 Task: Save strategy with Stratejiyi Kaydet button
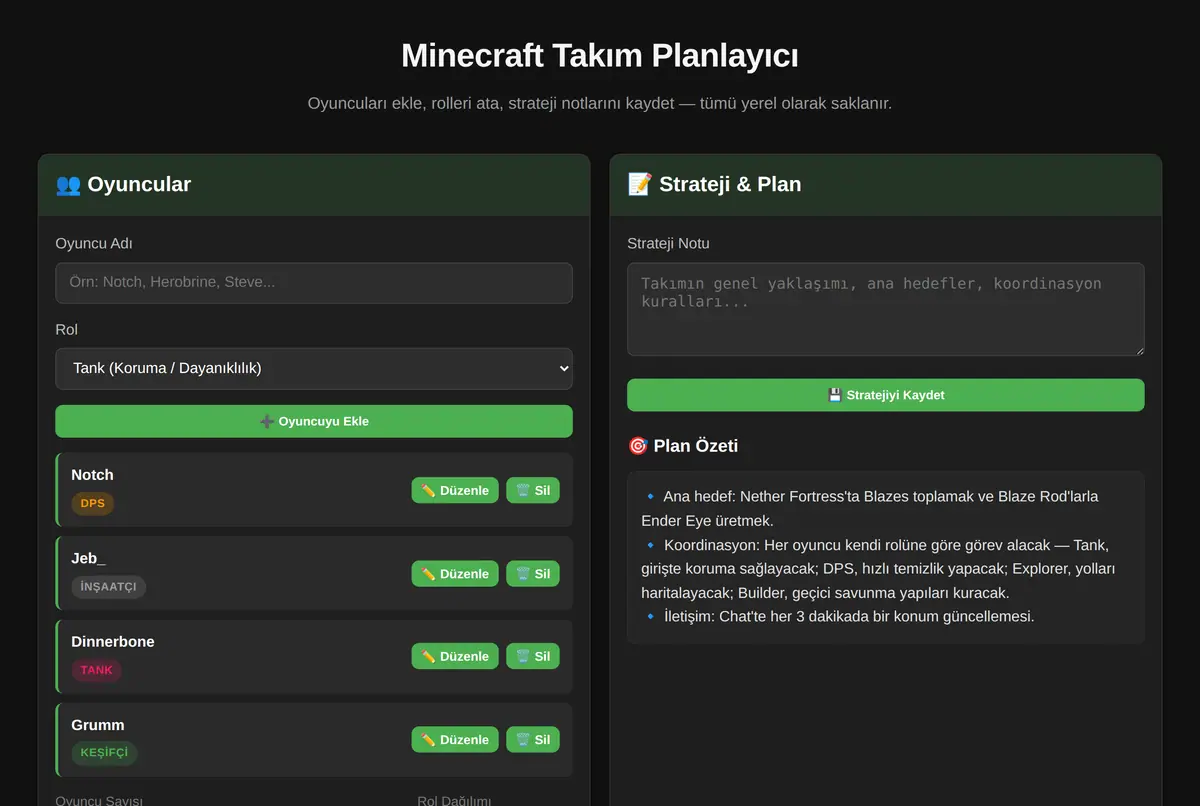tap(886, 395)
